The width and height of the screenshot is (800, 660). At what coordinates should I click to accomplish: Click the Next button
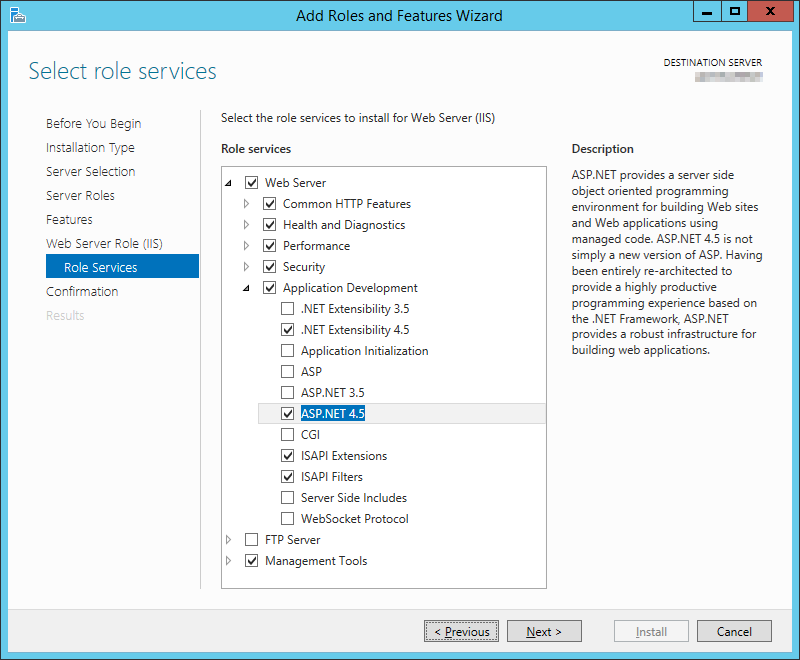tap(544, 631)
